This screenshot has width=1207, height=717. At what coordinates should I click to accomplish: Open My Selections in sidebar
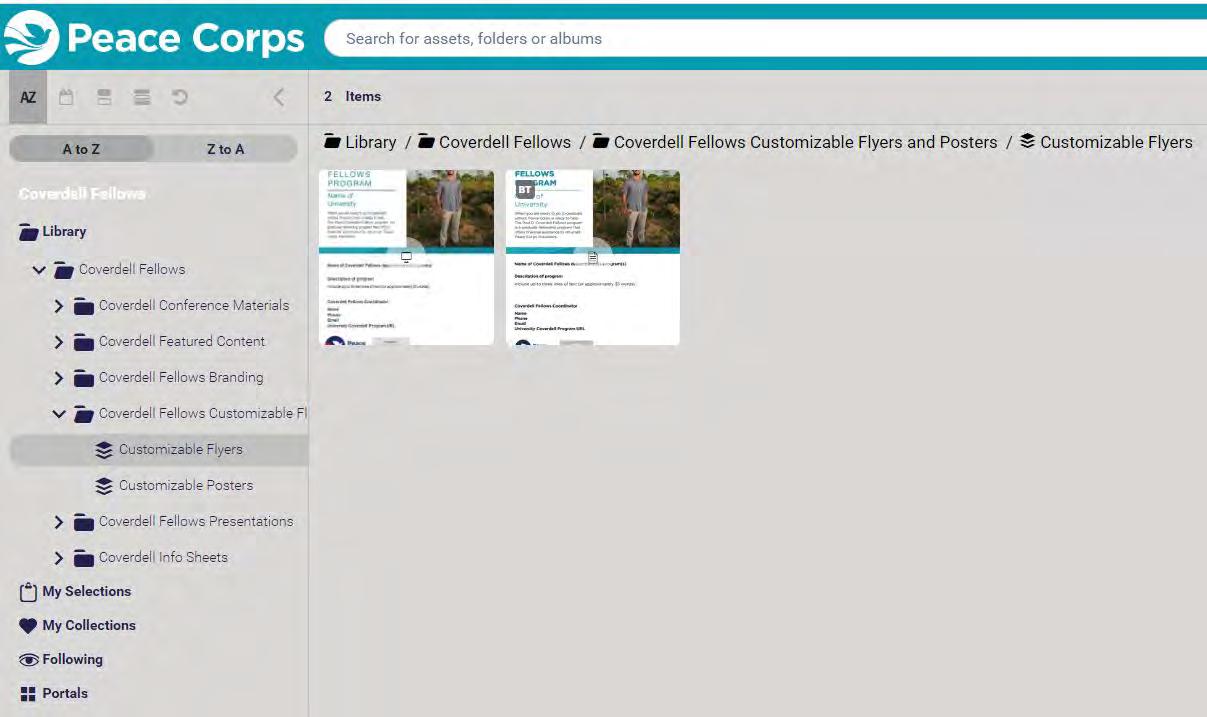click(x=86, y=592)
